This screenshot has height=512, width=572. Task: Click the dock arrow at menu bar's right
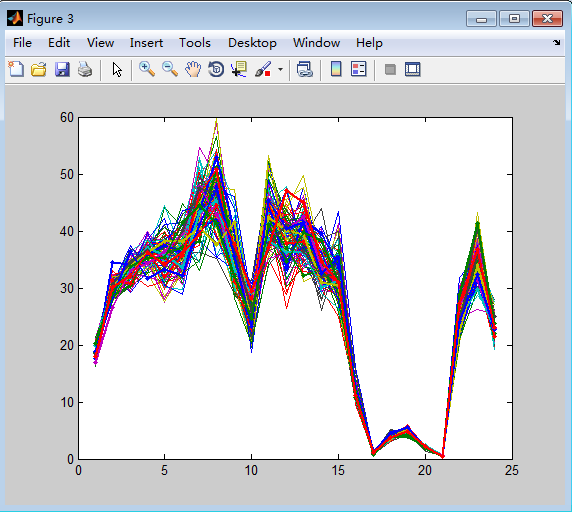point(556,43)
